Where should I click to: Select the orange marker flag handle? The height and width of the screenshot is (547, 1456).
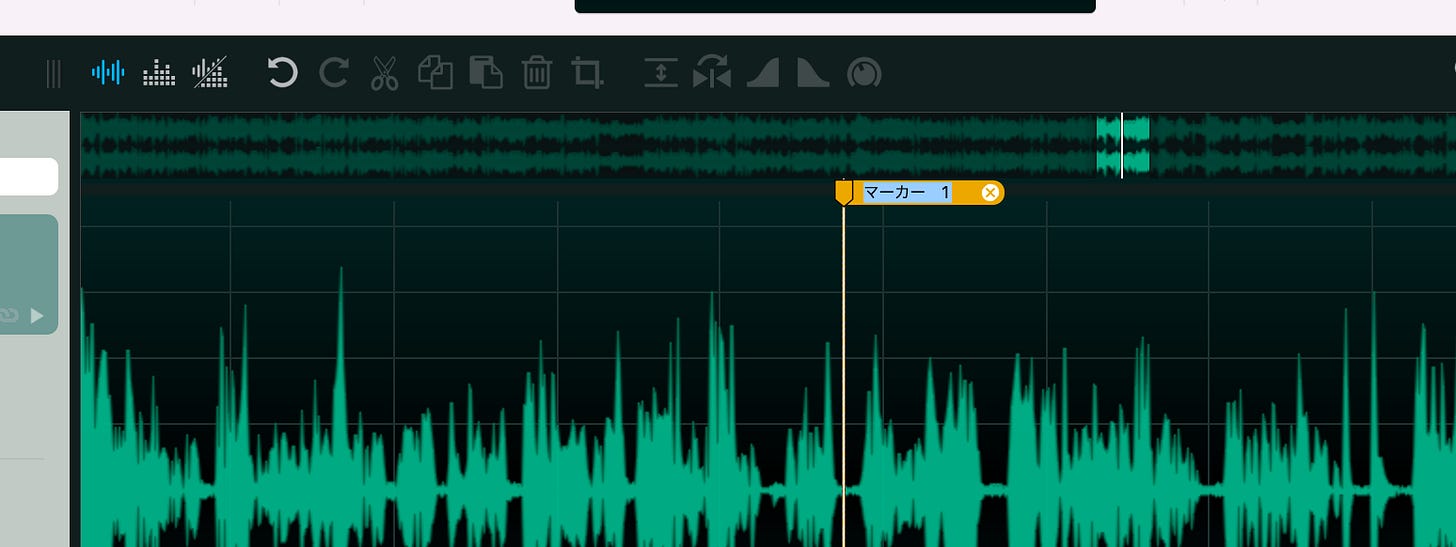[x=845, y=192]
